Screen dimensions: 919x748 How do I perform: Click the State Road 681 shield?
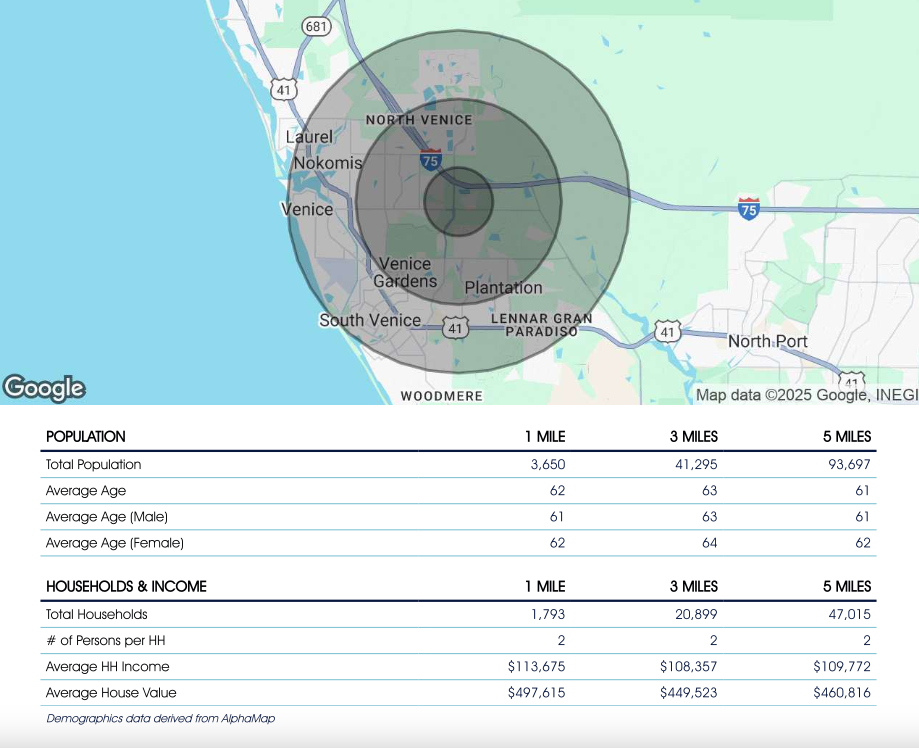316,27
